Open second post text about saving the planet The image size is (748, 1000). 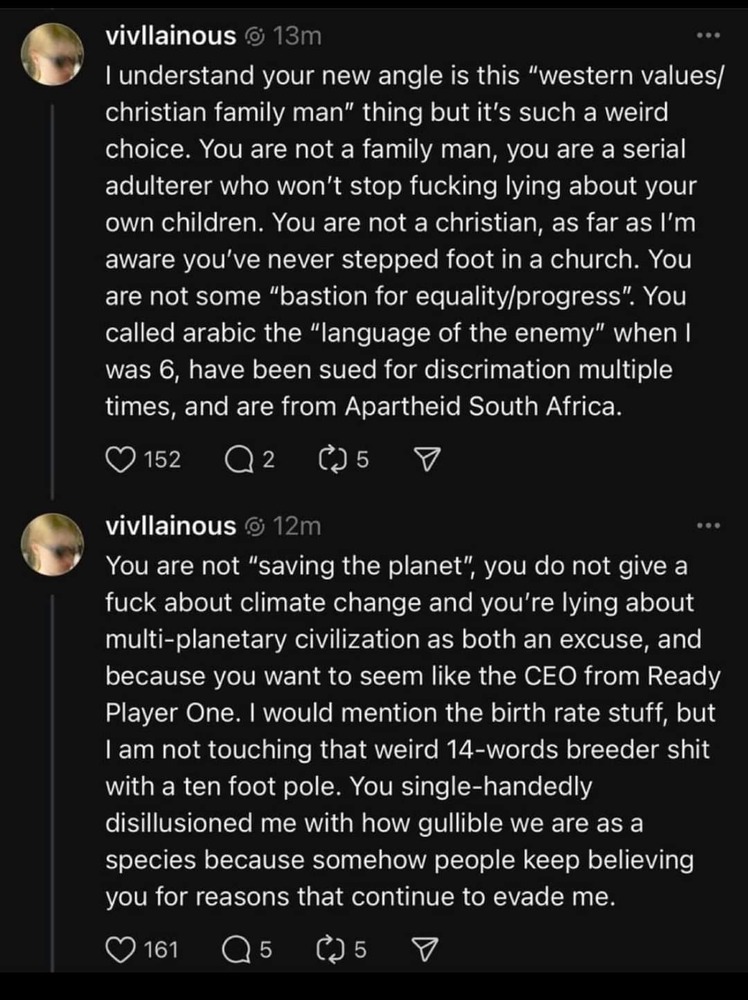click(x=413, y=731)
